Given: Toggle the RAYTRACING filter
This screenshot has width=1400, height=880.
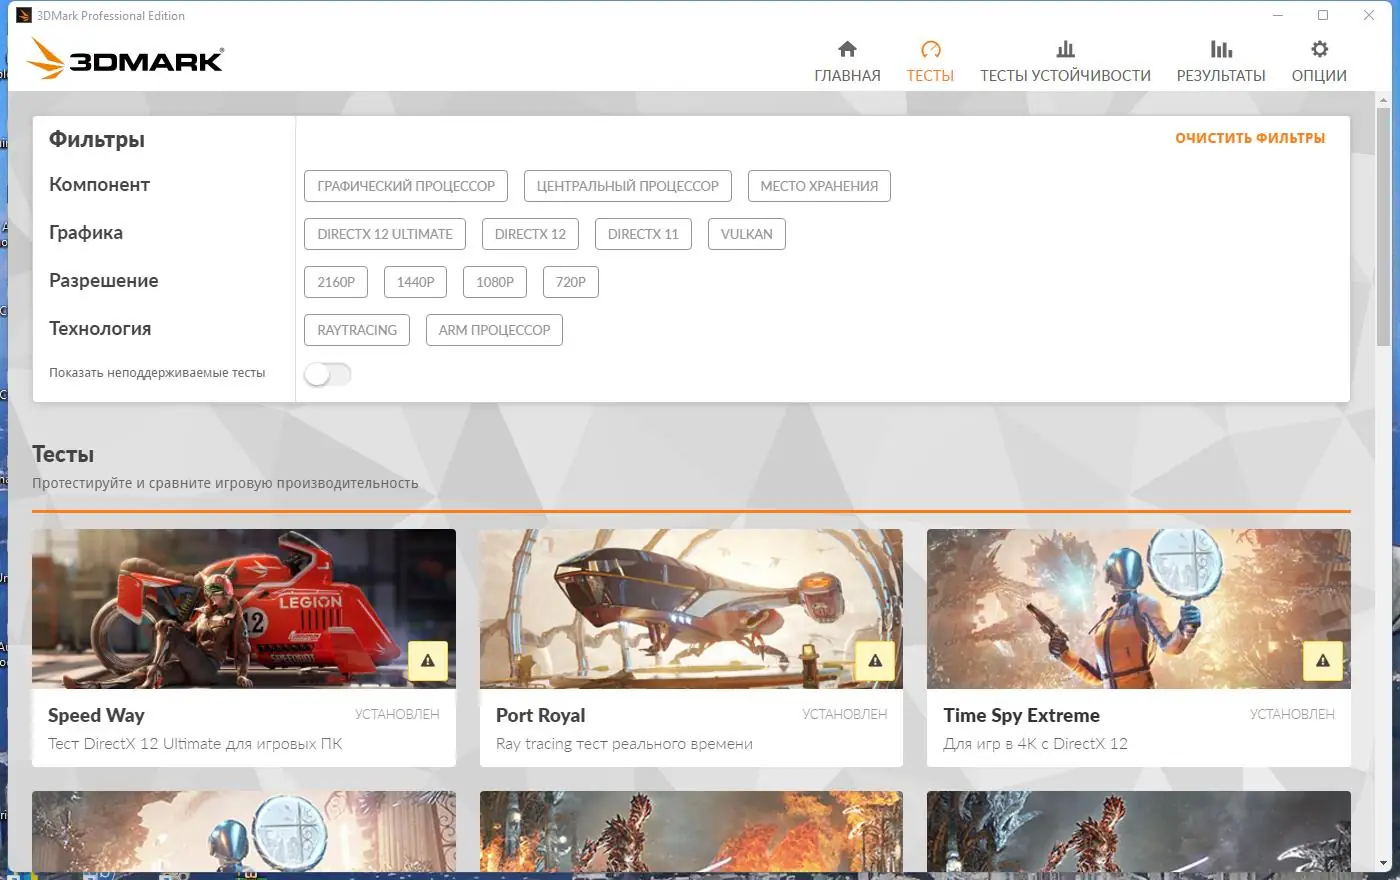Looking at the screenshot, I should (356, 329).
